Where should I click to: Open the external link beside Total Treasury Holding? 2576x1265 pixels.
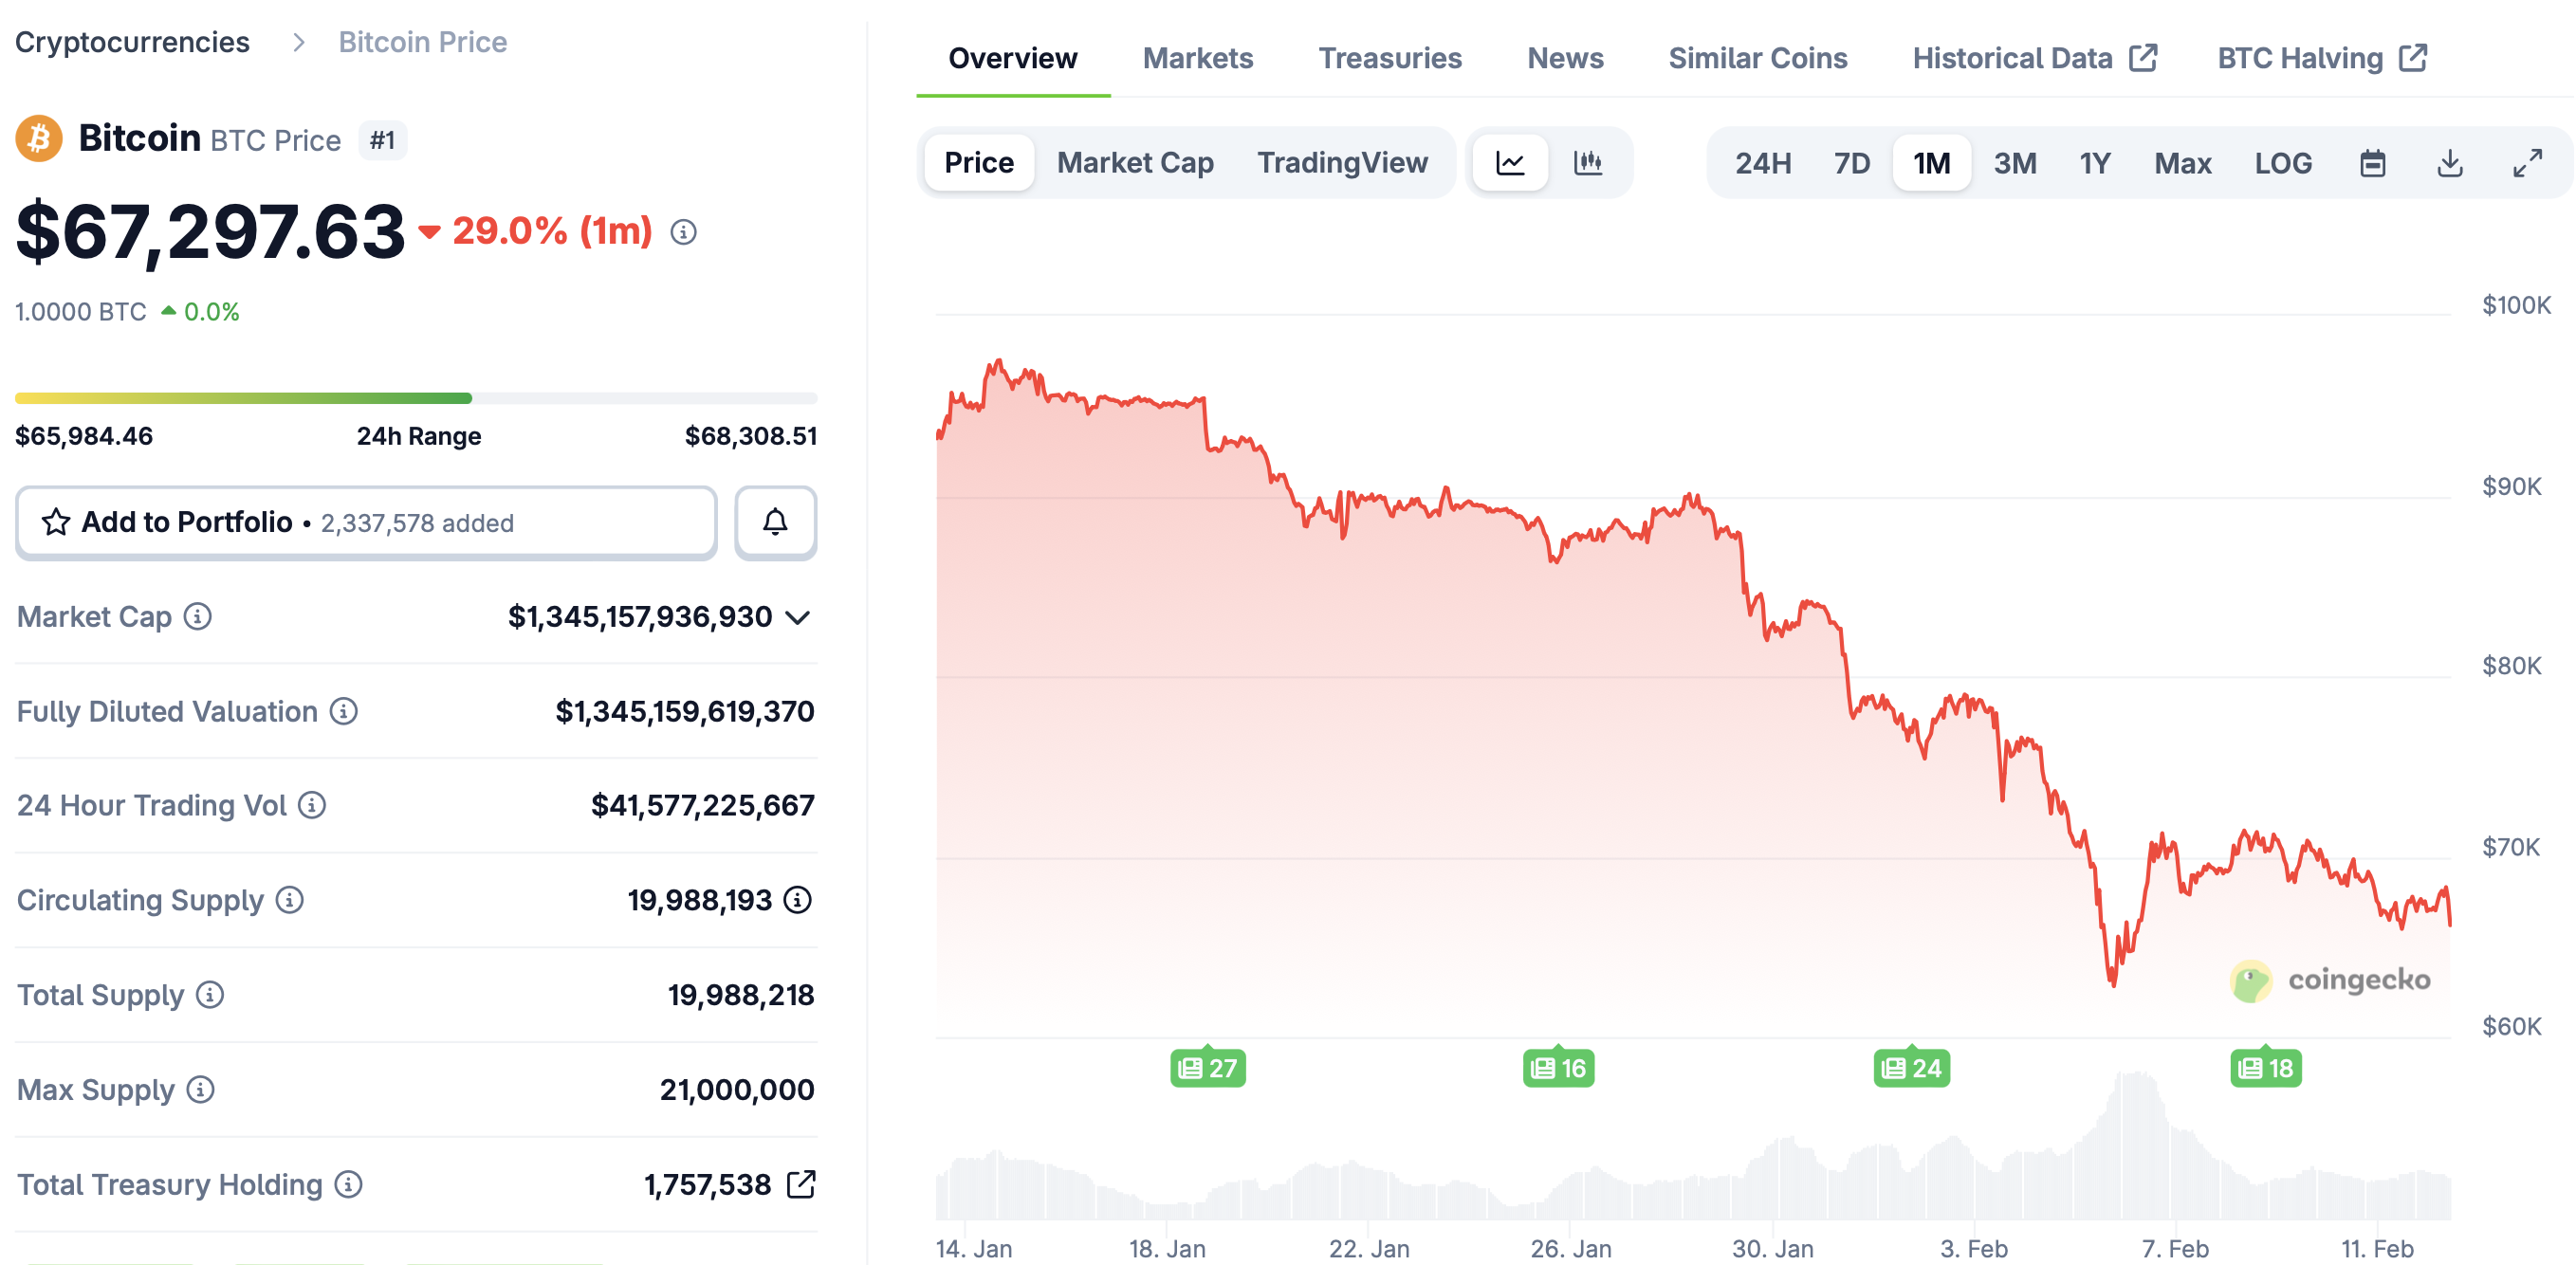click(x=800, y=1184)
